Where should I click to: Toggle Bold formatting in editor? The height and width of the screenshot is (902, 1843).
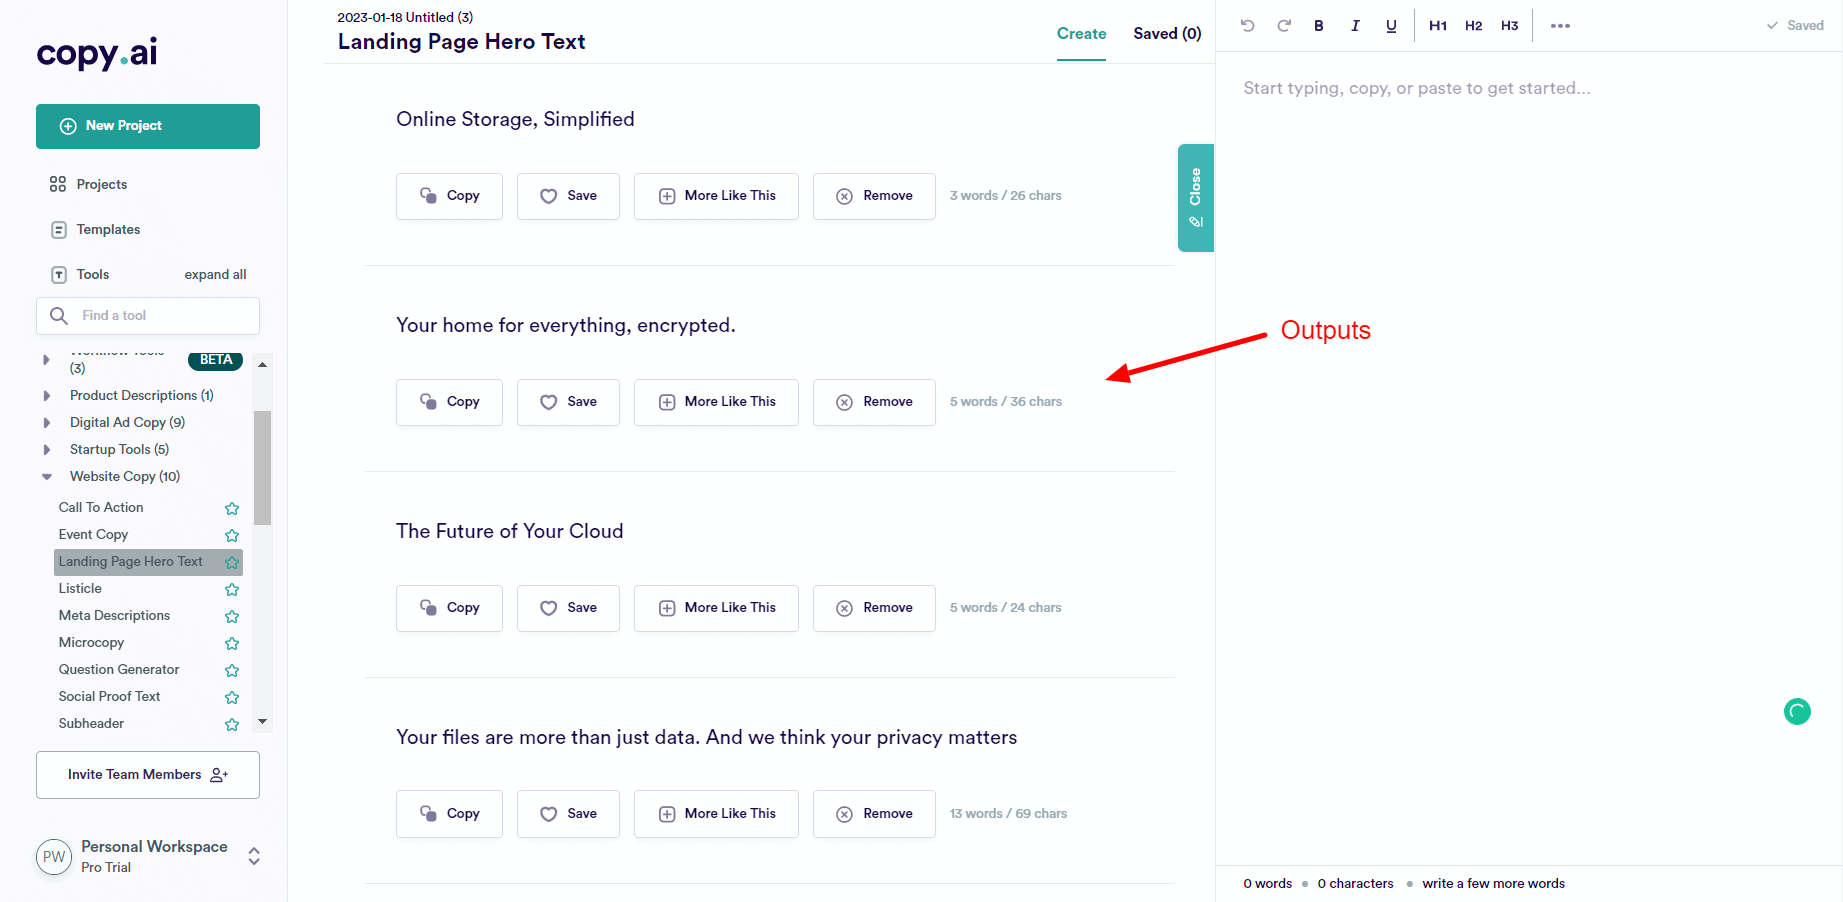click(x=1319, y=26)
